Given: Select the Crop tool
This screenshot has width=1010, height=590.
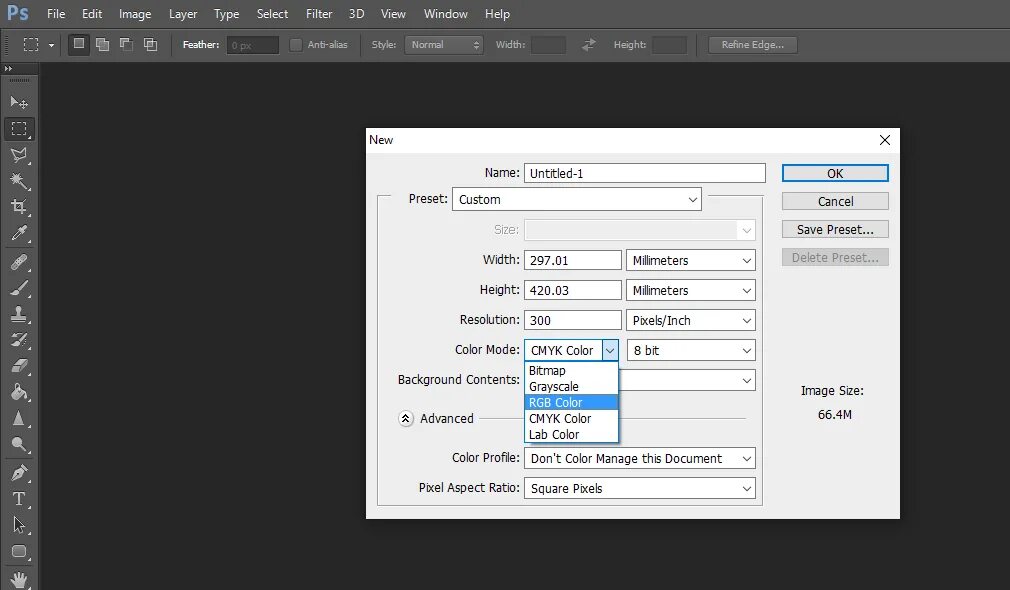Looking at the screenshot, I should click(x=19, y=207).
